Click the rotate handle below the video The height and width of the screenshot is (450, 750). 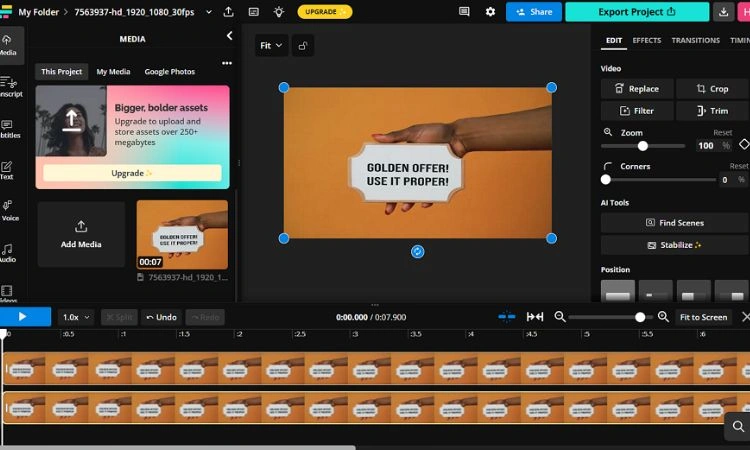click(x=418, y=252)
